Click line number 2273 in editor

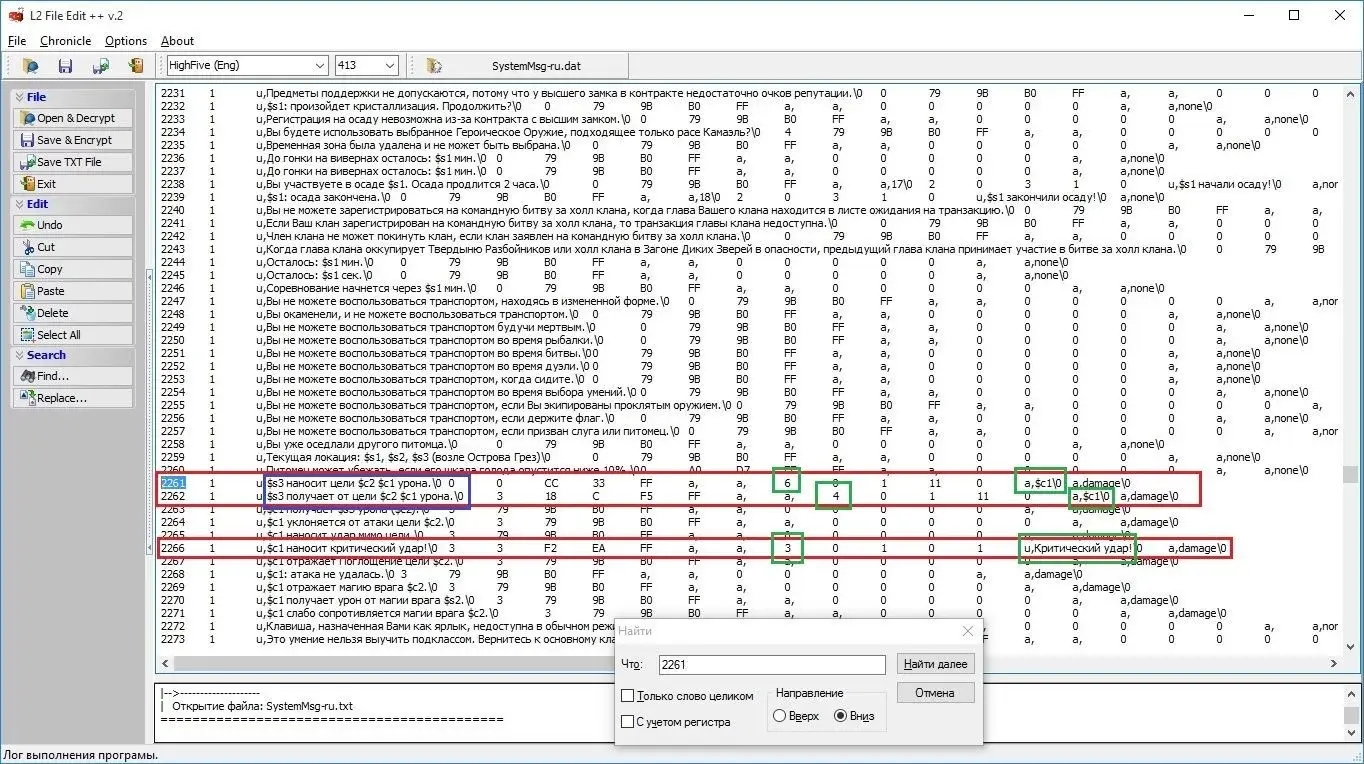pyautogui.click(x=173, y=639)
